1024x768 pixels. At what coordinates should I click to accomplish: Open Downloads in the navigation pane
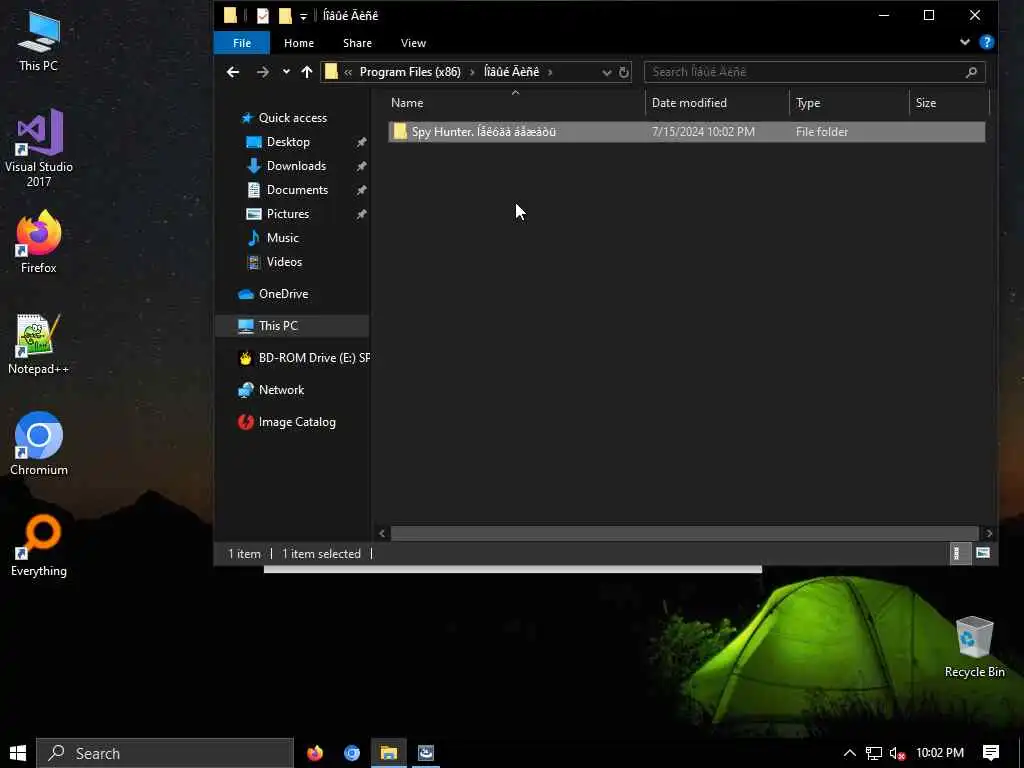point(296,166)
